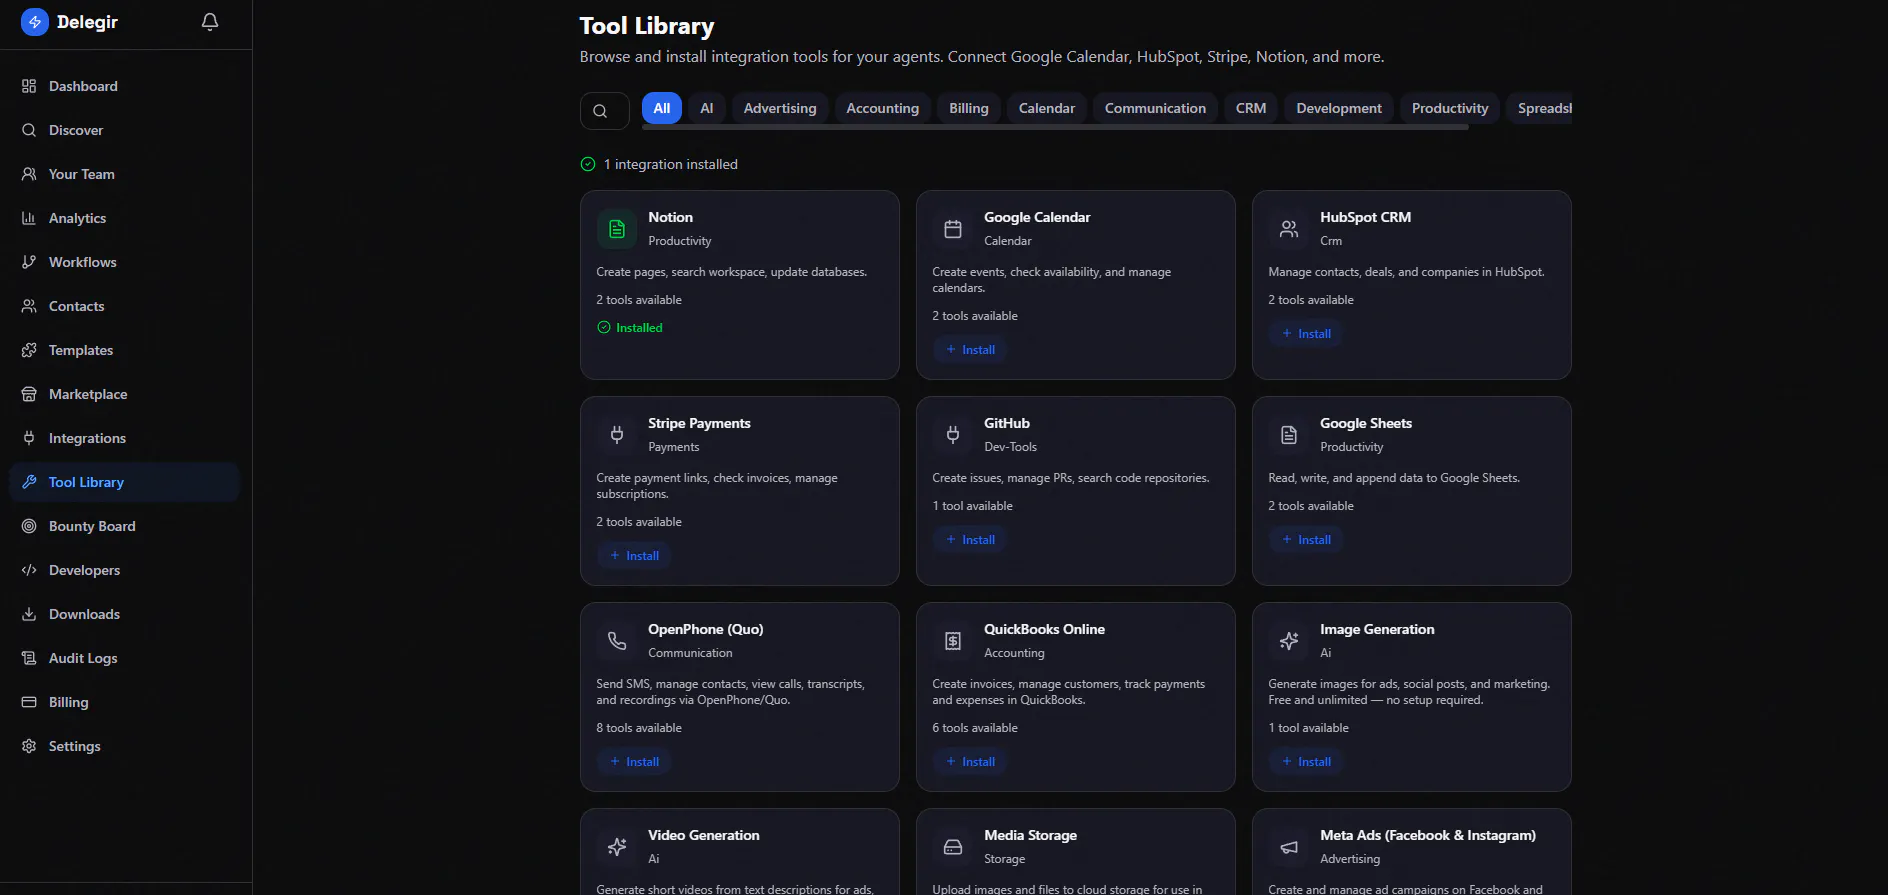
Task: Select the All category filter
Action: (662, 108)
